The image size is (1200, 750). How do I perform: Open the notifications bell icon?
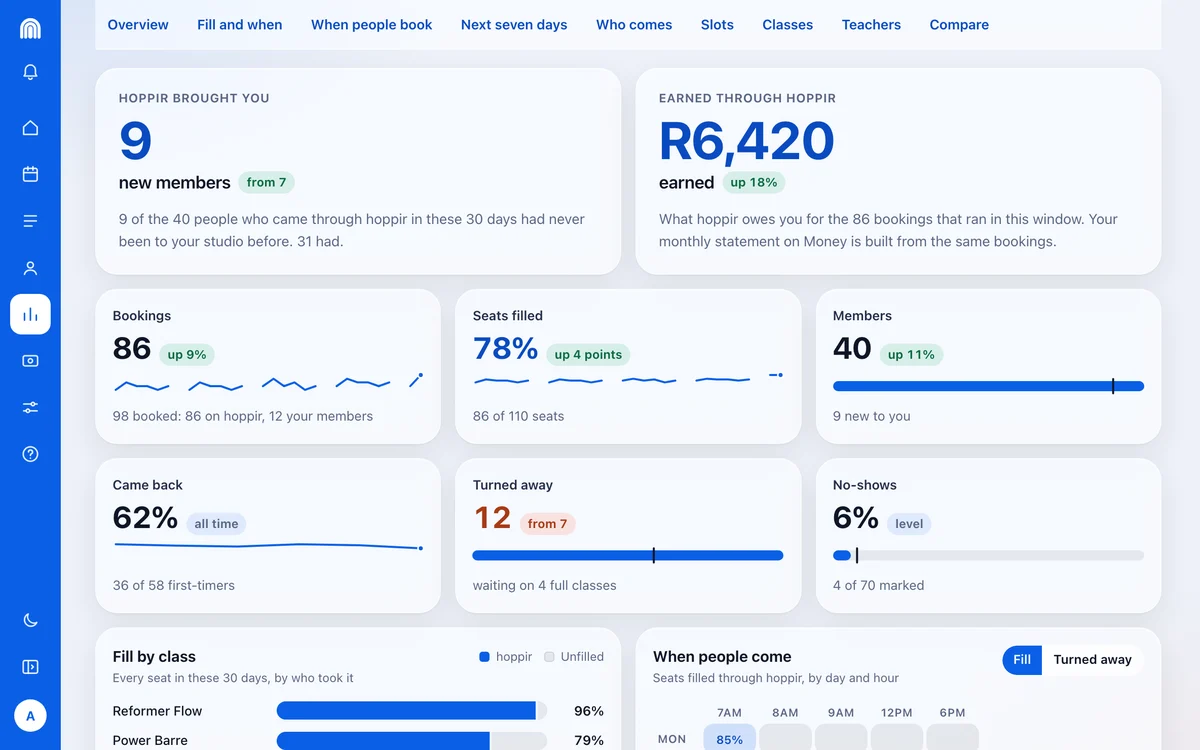click(x=30, y=72)
